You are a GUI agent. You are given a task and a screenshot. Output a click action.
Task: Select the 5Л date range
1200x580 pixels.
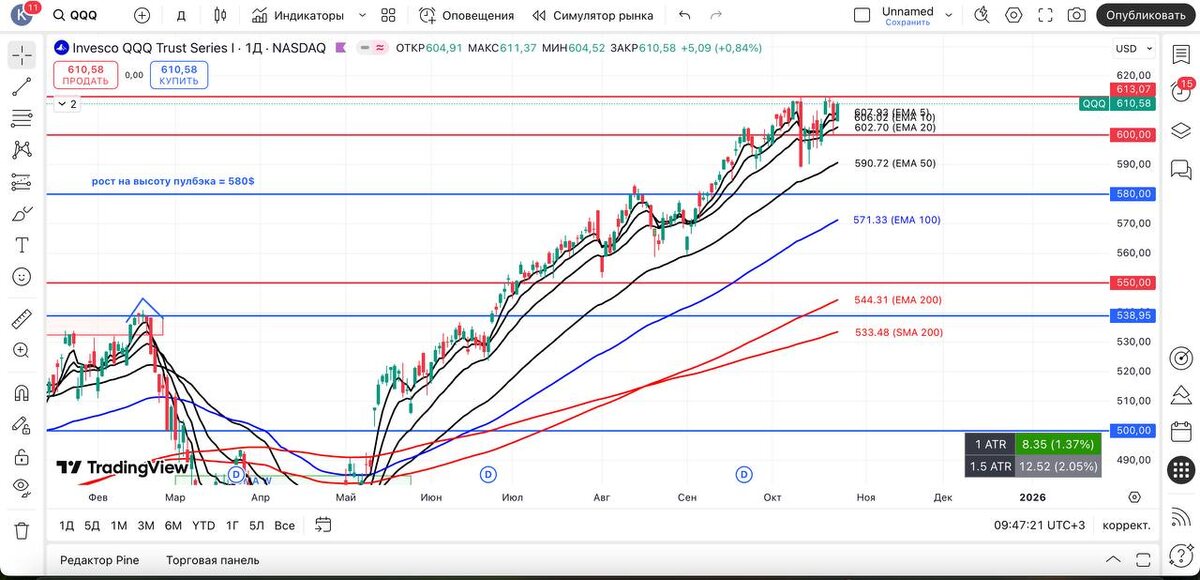coord(257,525)
